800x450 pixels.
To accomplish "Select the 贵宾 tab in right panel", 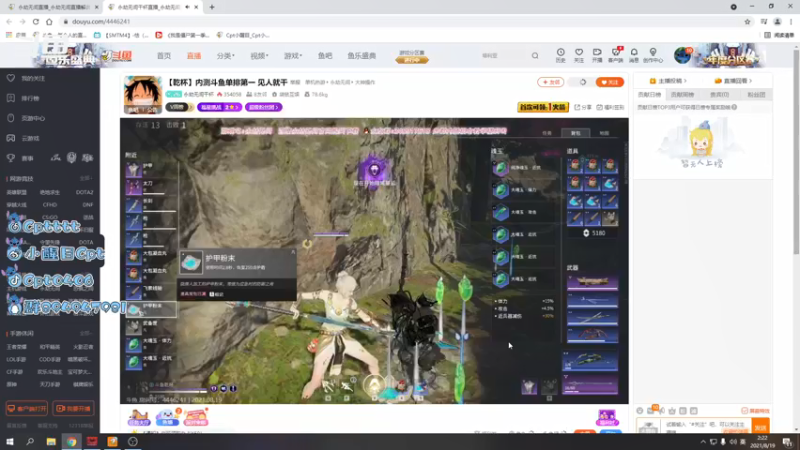I will tap(719, 95).
